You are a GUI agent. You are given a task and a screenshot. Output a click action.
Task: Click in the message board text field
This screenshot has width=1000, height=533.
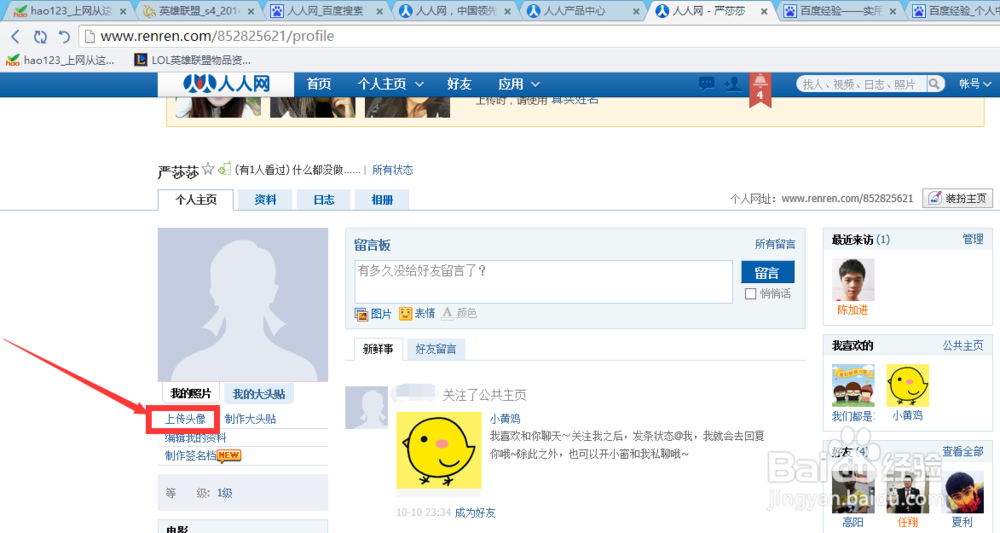pyautogui.click(x=543, y=281)
